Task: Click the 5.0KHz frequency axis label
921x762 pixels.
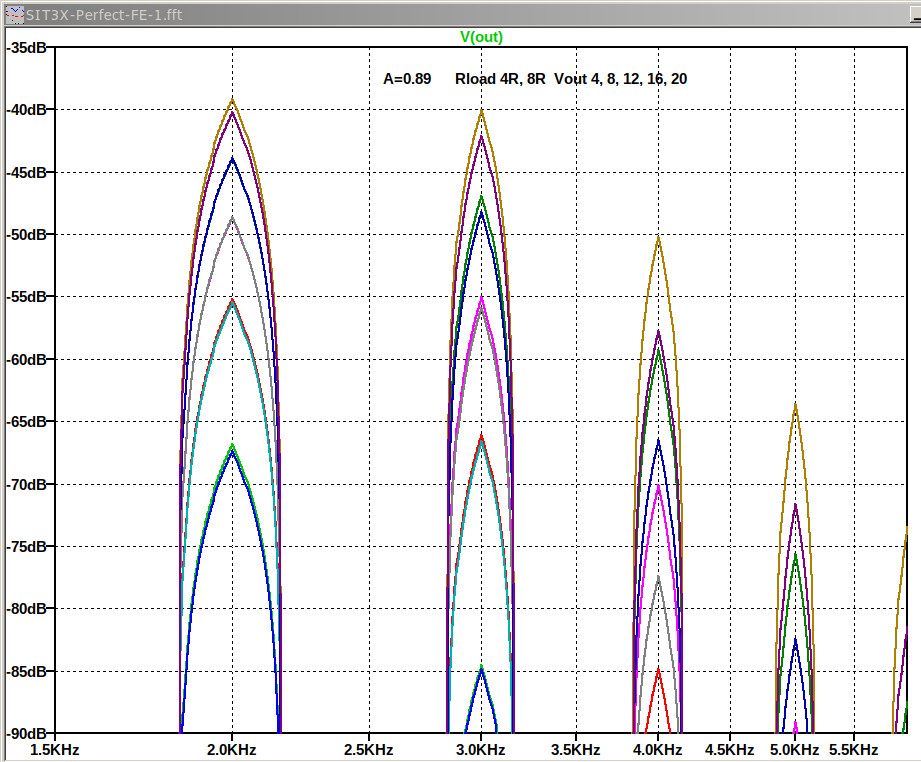Action: pos(795,750)
